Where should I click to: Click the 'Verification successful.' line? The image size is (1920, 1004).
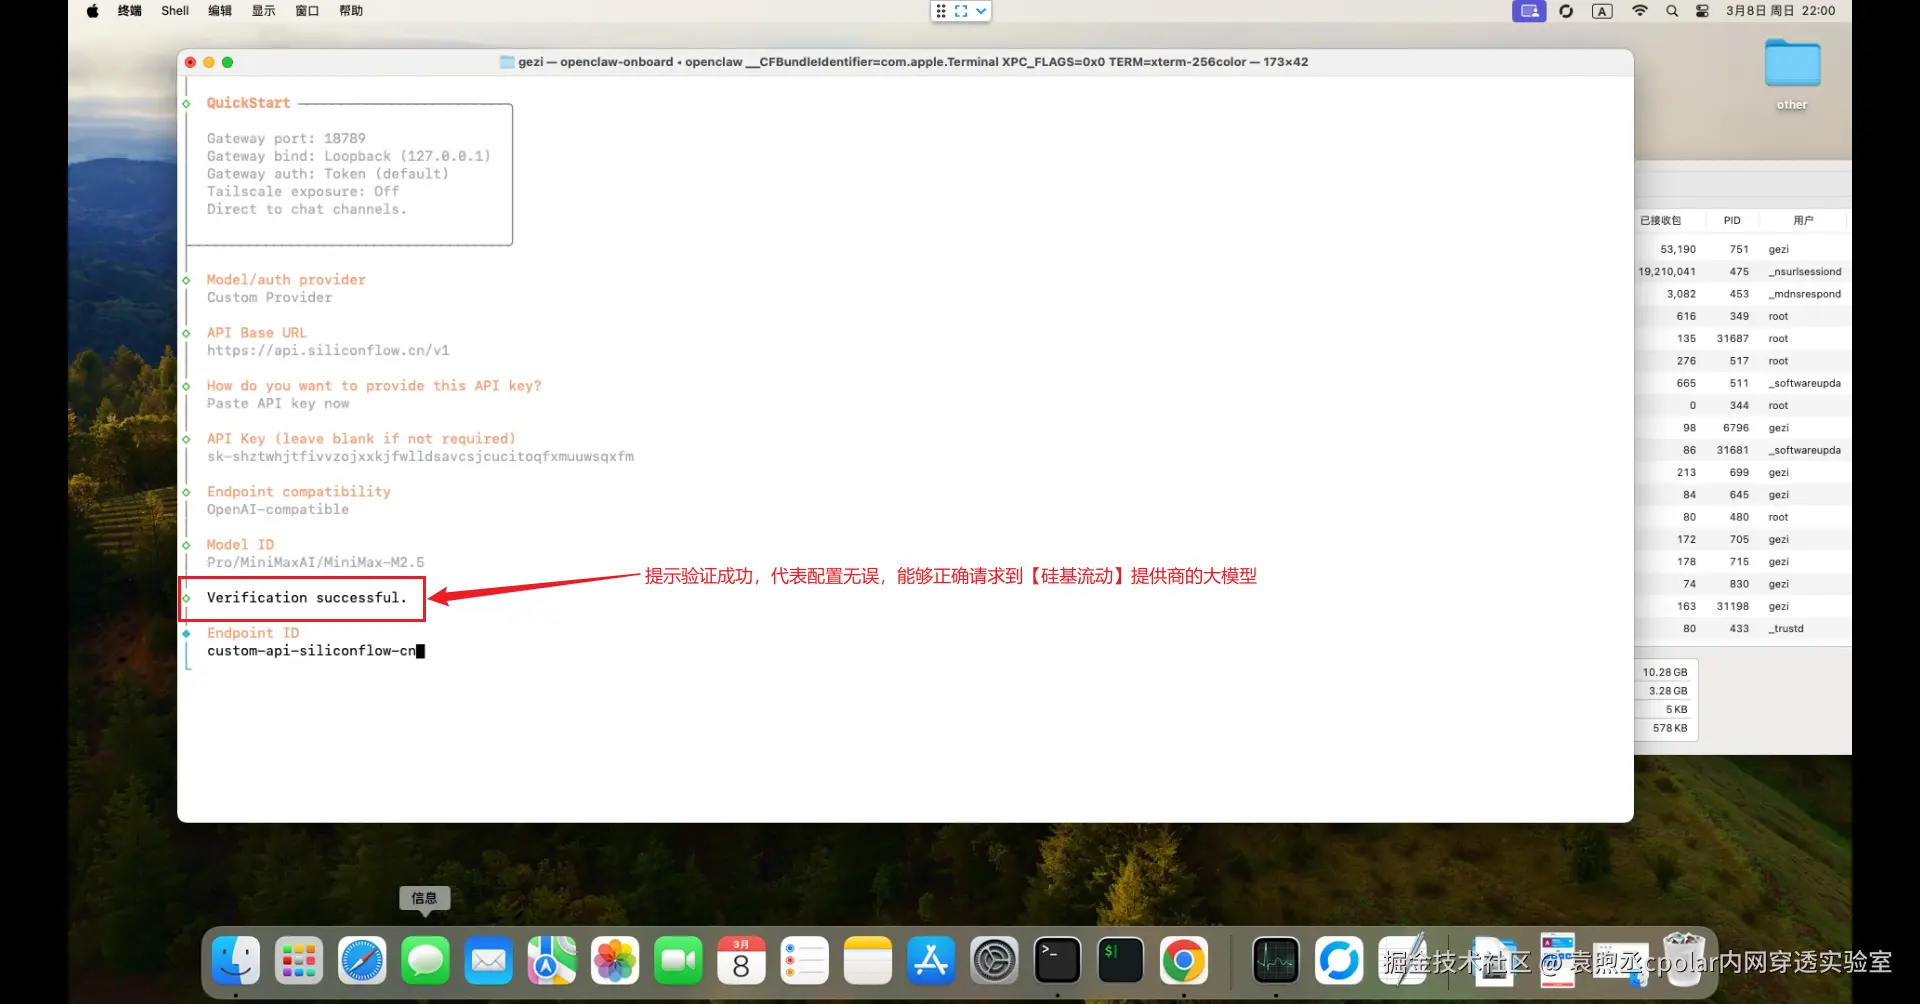(x=307, y=598)
